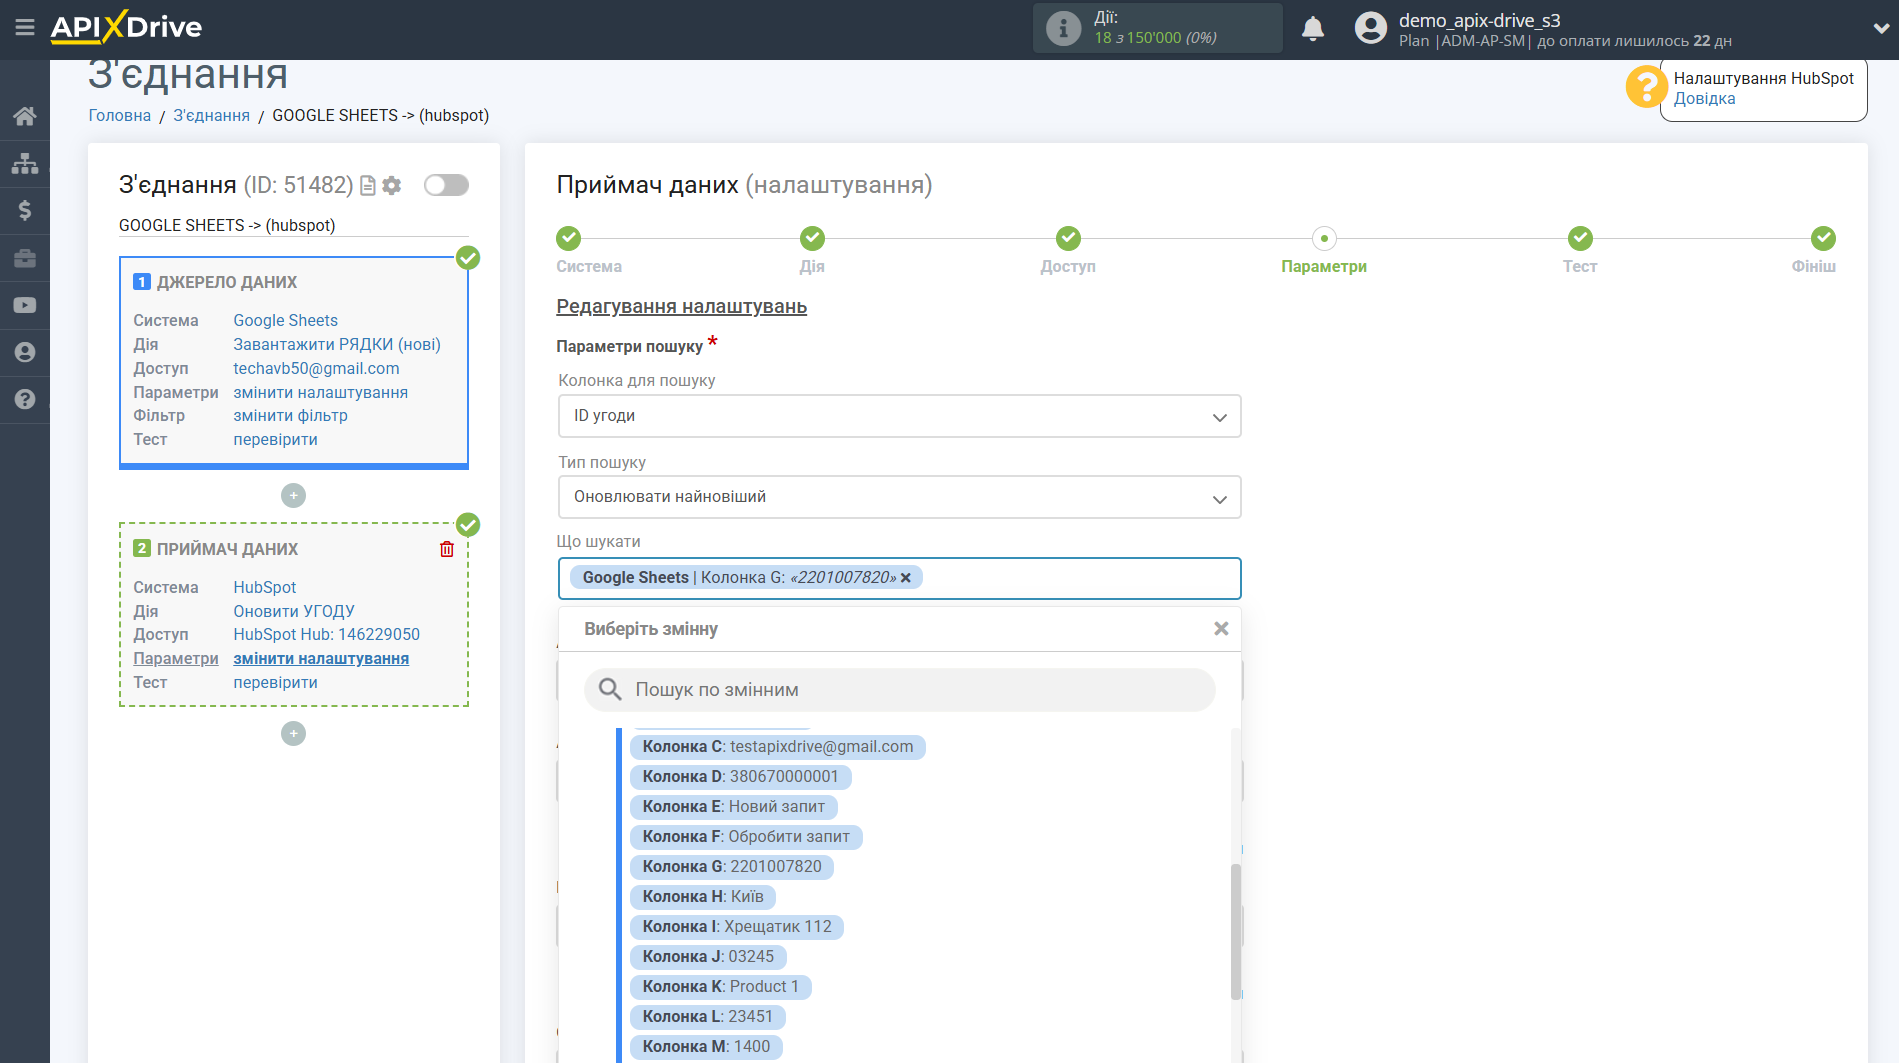Open the Google Sheets source system link
This screenshot has width=1899, height=1063.
click(286, 321)
